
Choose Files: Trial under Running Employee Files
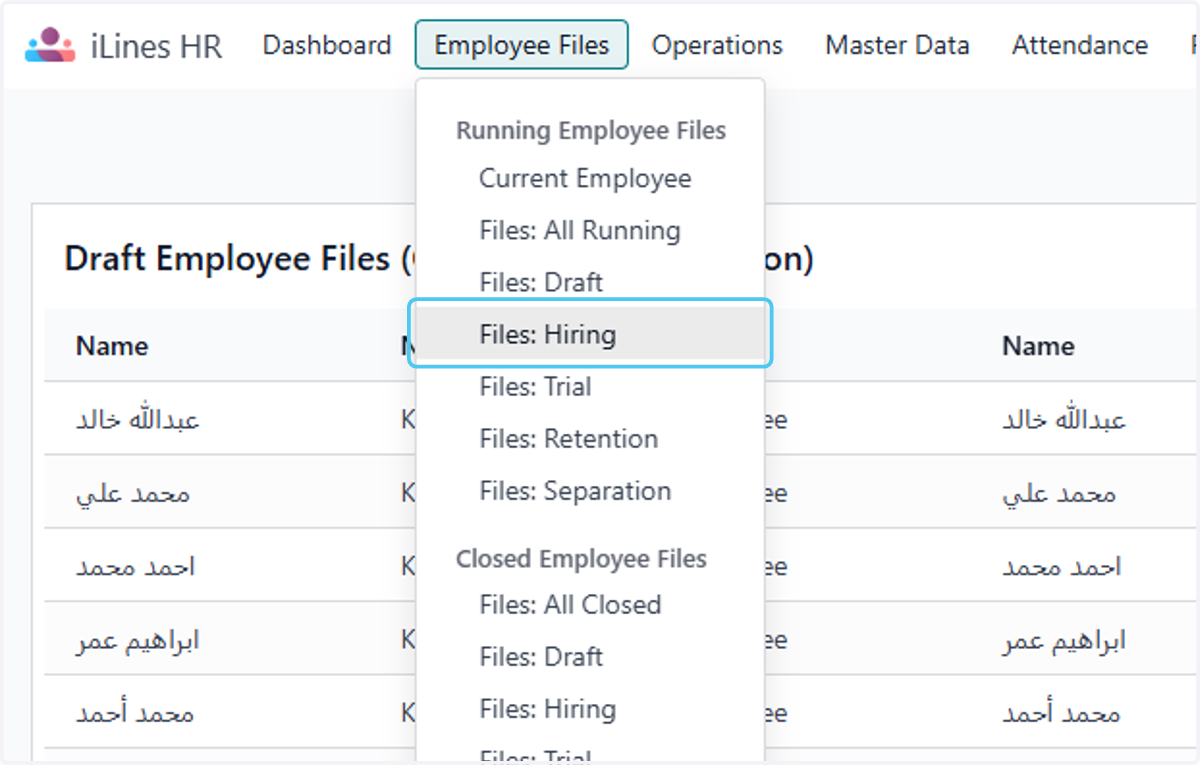pos(535,386)
